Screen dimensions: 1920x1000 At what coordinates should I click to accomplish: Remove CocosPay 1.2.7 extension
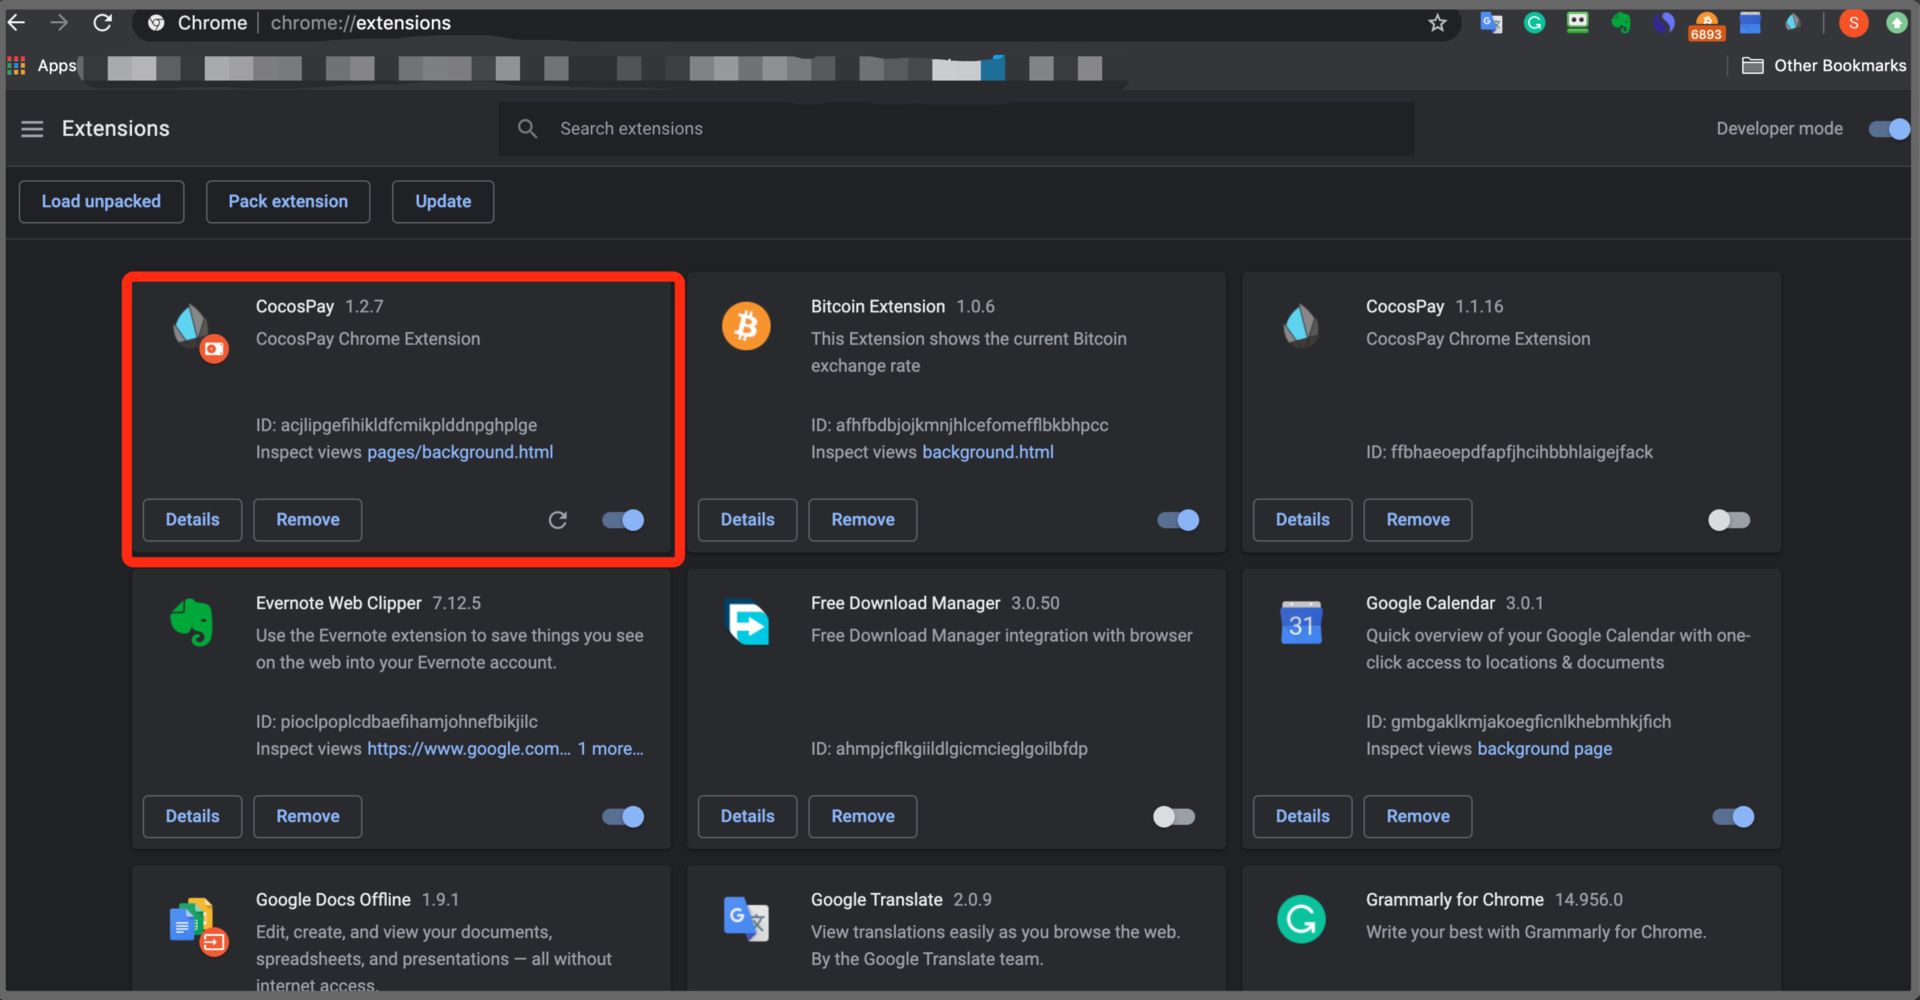pos(308,520)
